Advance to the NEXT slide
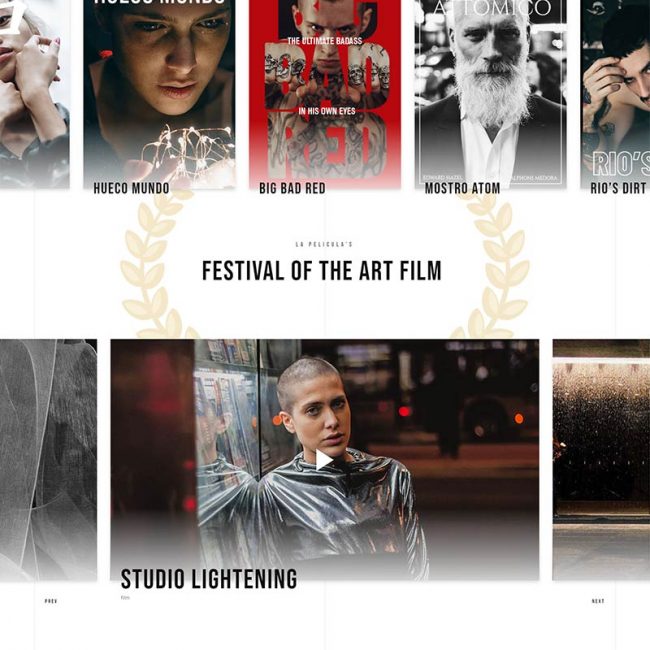This screenshot has height=650, width=650. click(598, 601)
